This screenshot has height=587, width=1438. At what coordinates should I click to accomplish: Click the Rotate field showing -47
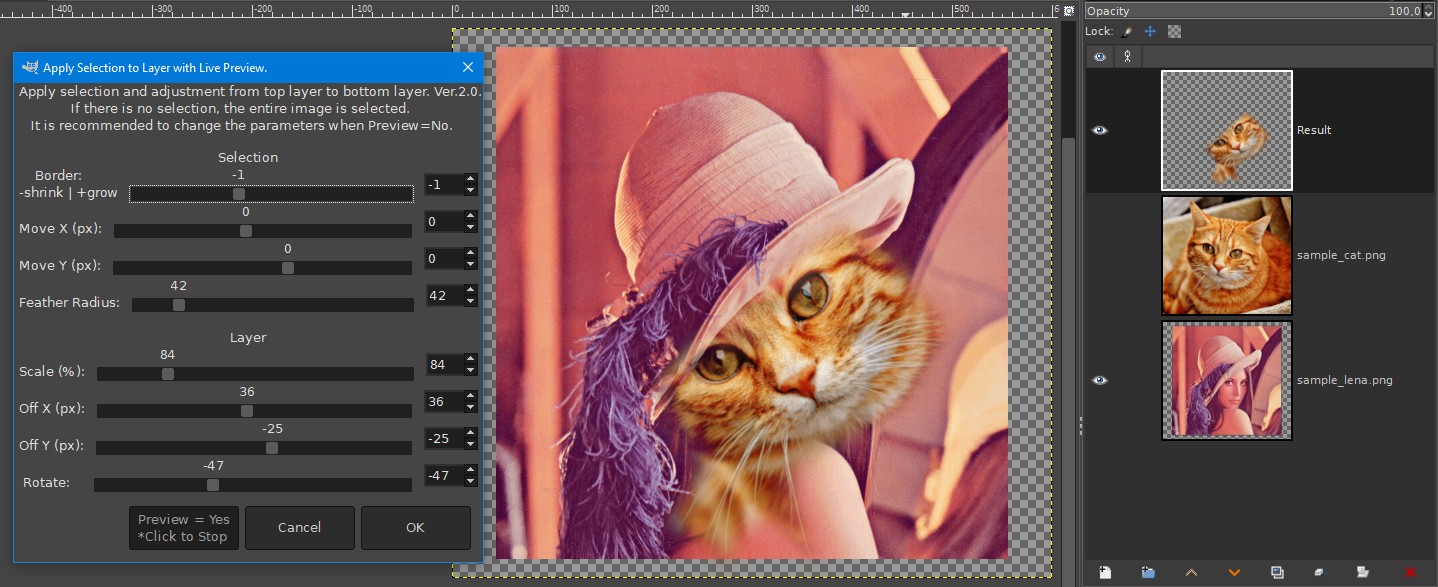(444, 476)
